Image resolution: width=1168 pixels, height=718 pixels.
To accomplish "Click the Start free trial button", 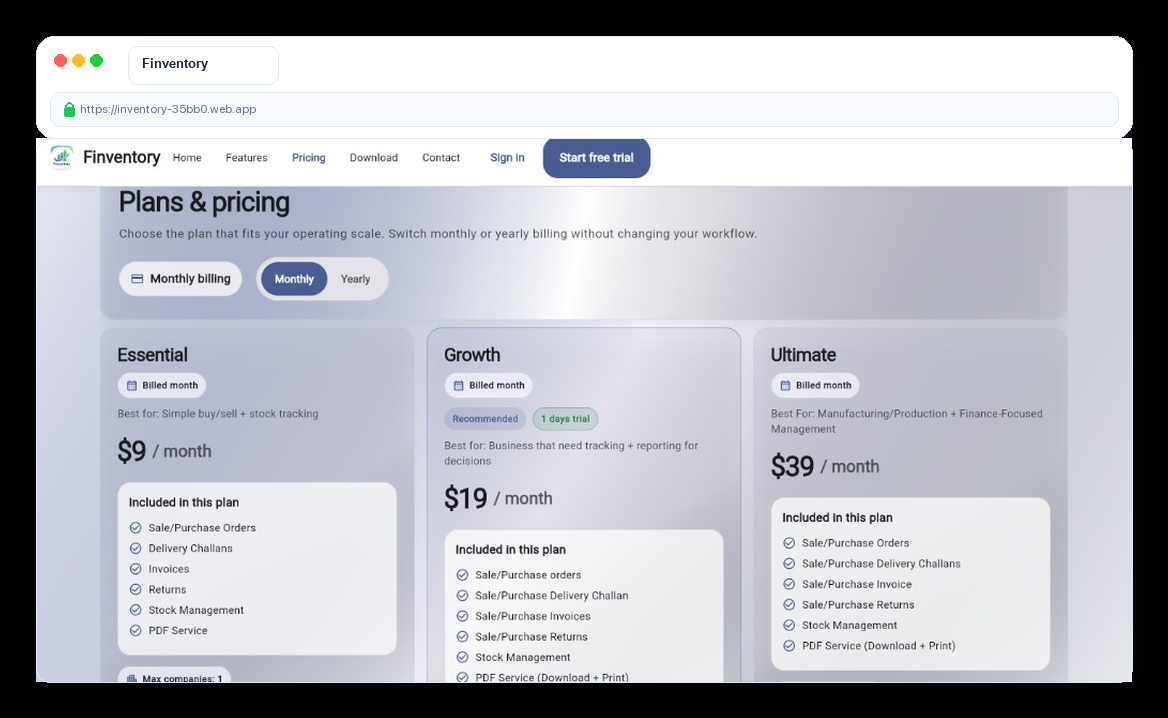I will tap(597, 158).
